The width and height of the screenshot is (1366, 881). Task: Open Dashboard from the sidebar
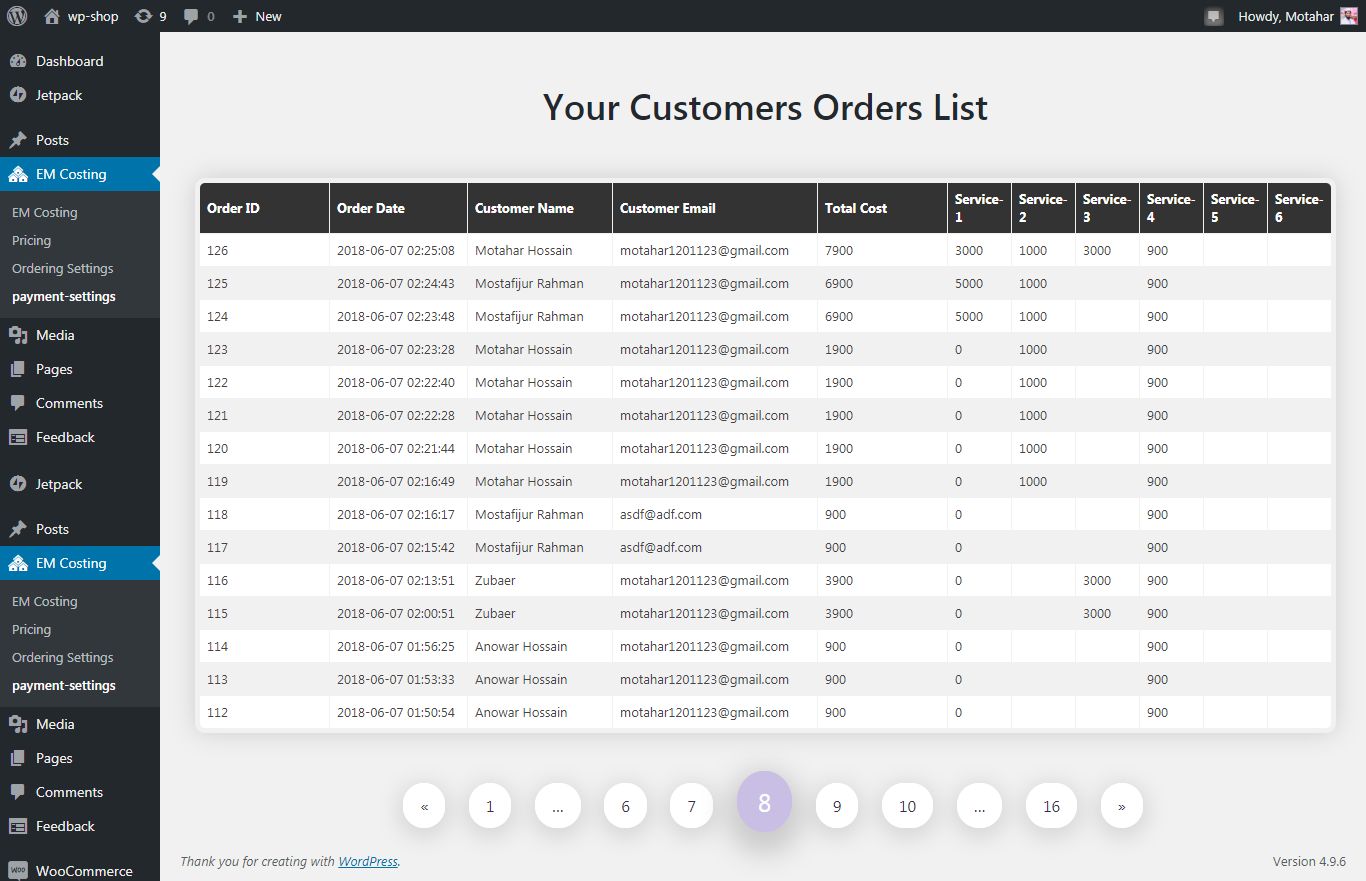pyautogui.click(x=69, y=61)
